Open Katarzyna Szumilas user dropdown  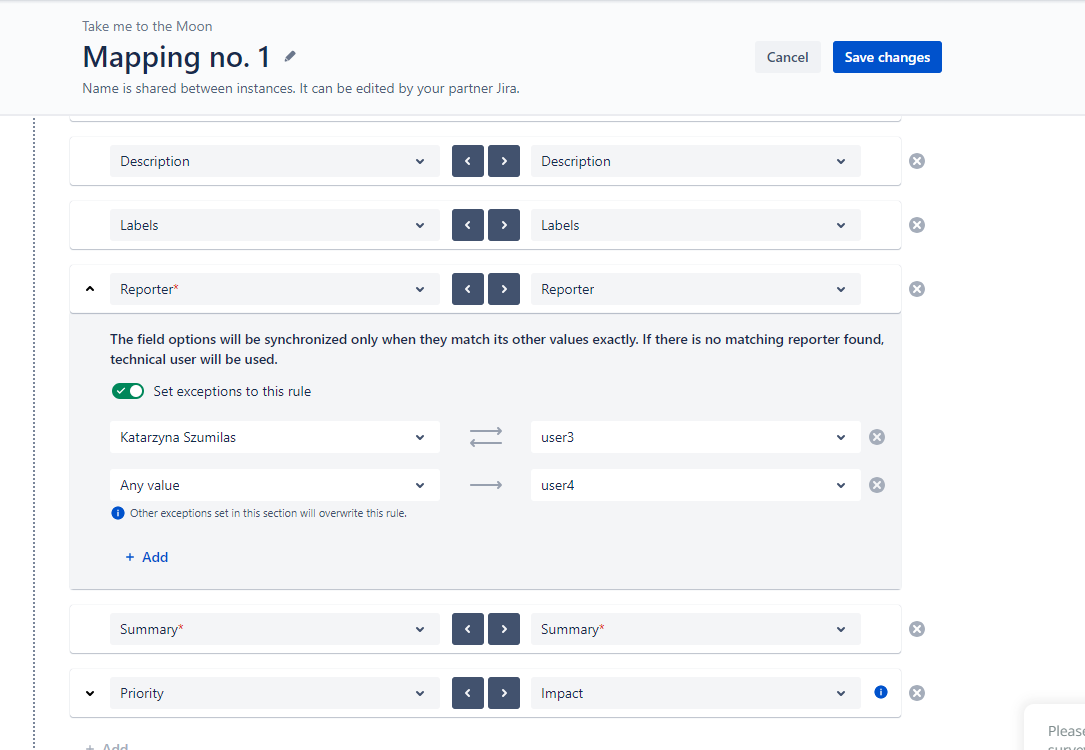coord(275,437)
